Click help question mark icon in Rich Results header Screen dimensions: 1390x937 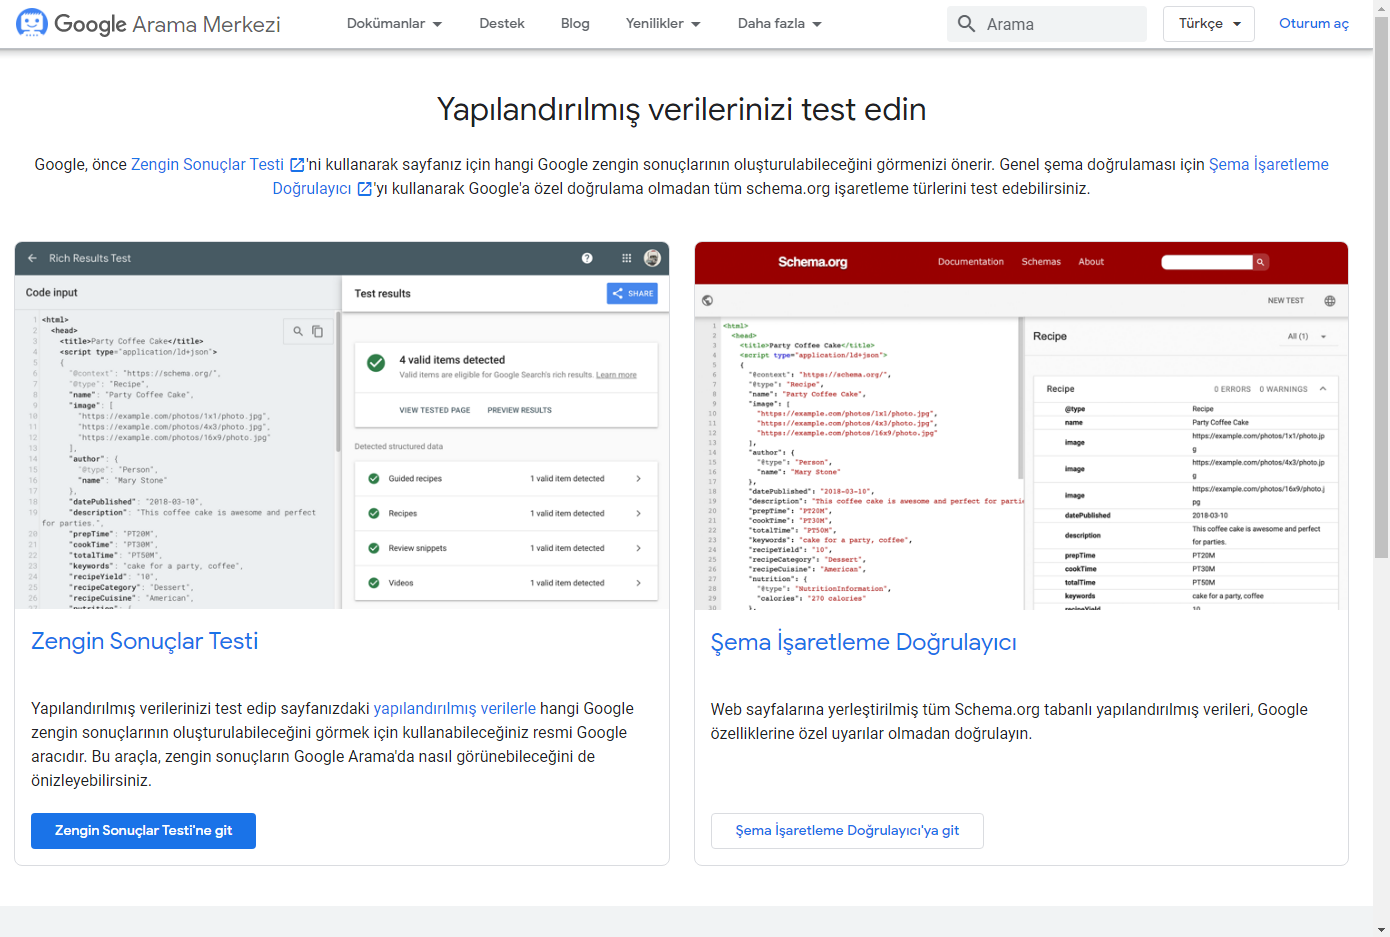(x=587, y=258)
